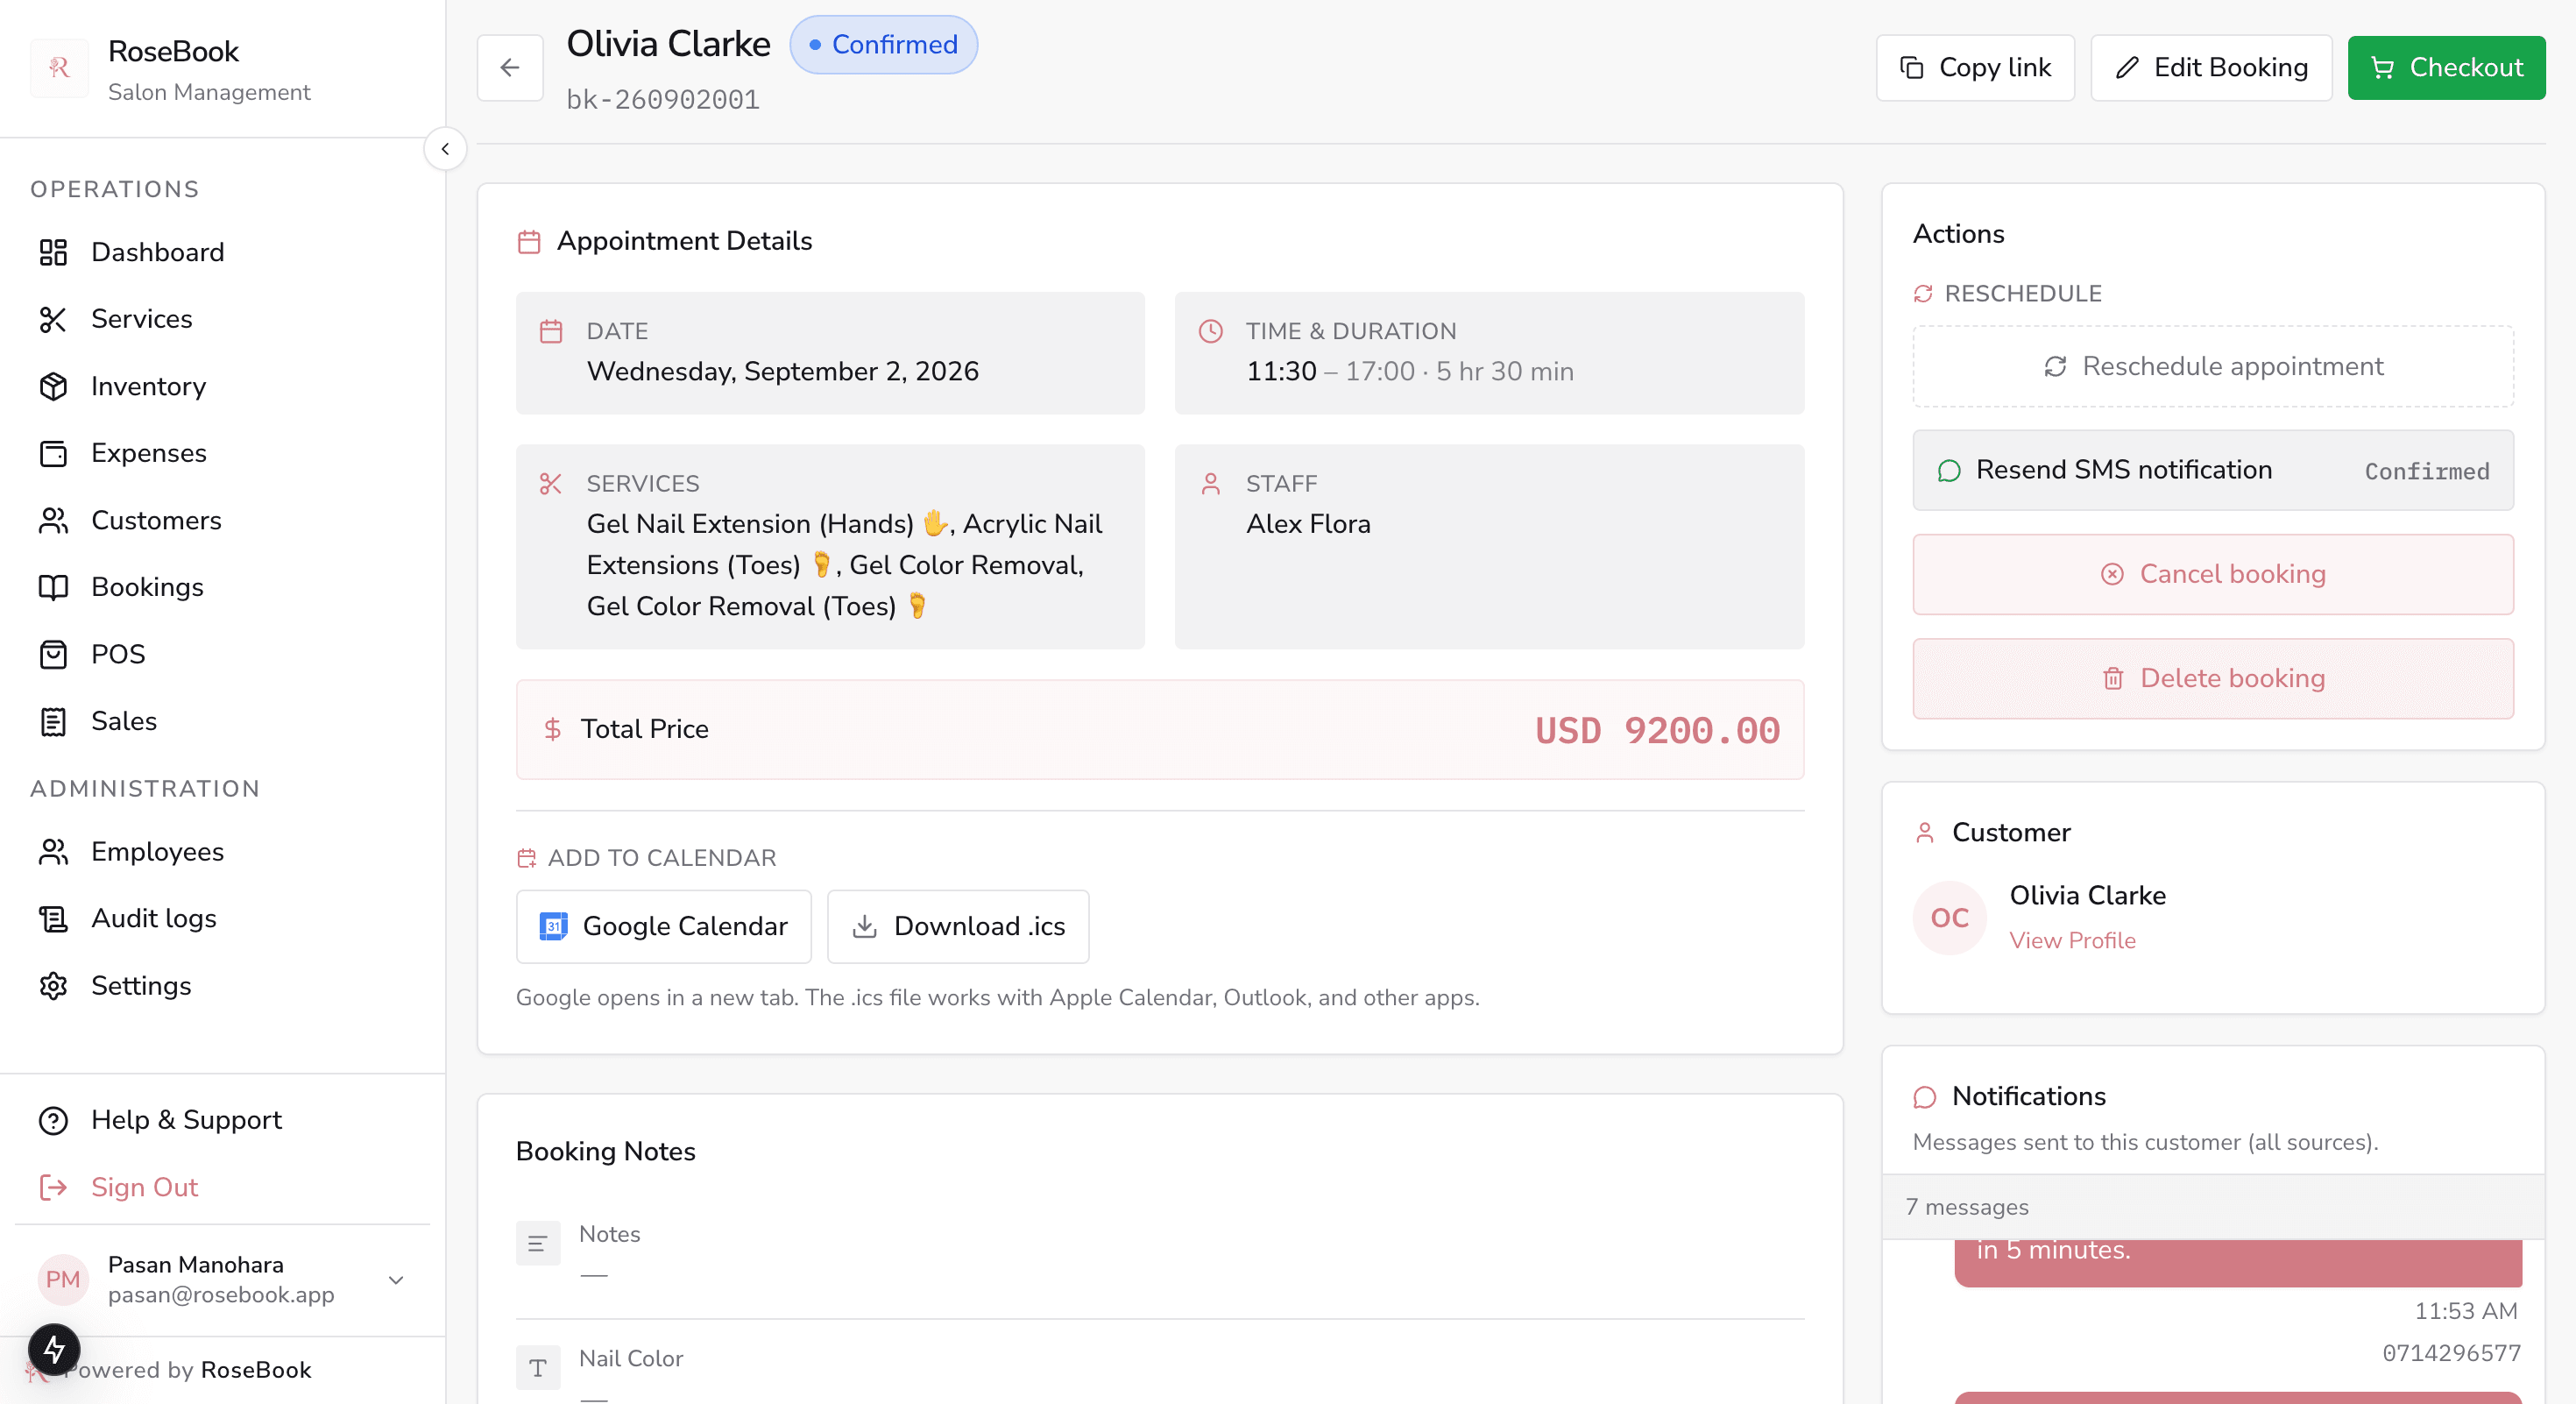Click the Total Price USD 9200.00 amount
2576x1404 pixels.
point(1657,730)
